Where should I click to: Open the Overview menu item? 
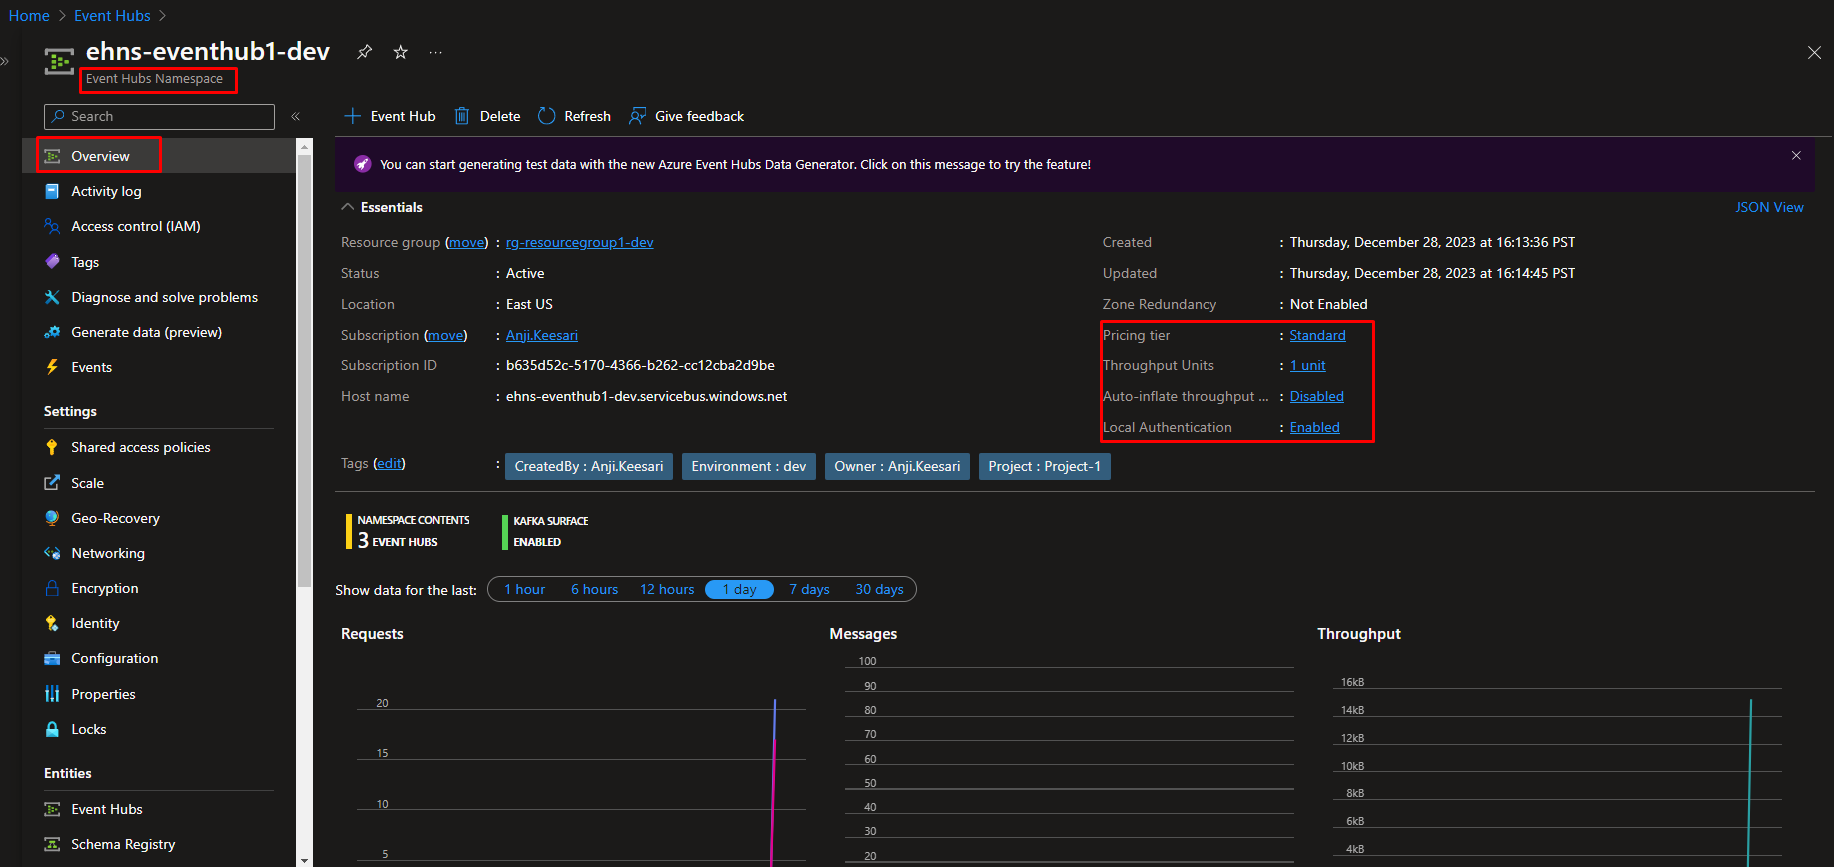tap(160, 156)
